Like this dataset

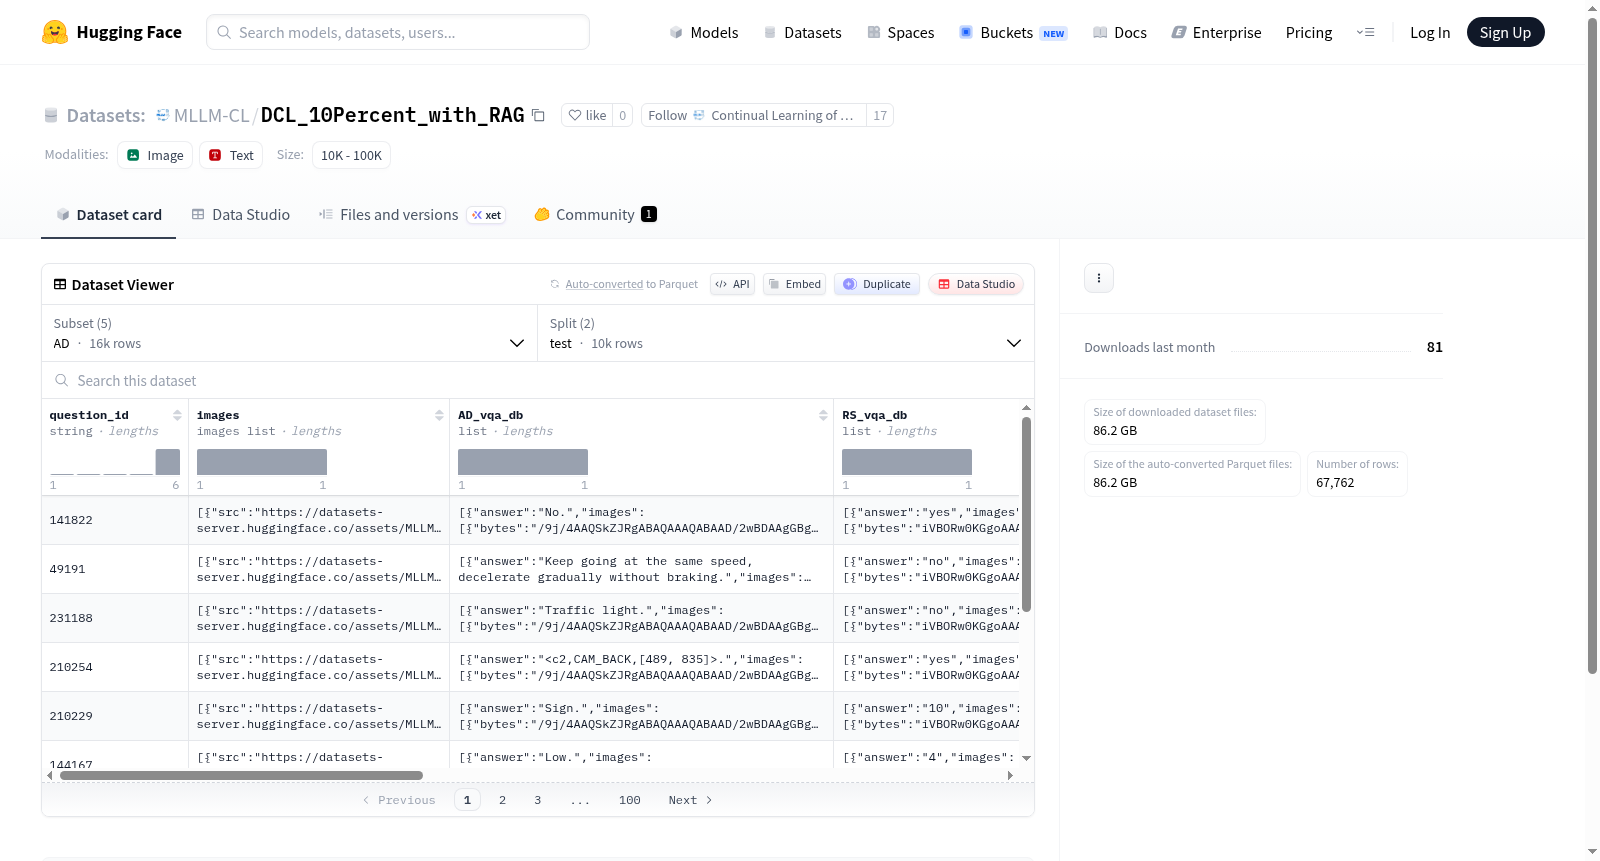(x=587, y=115)
